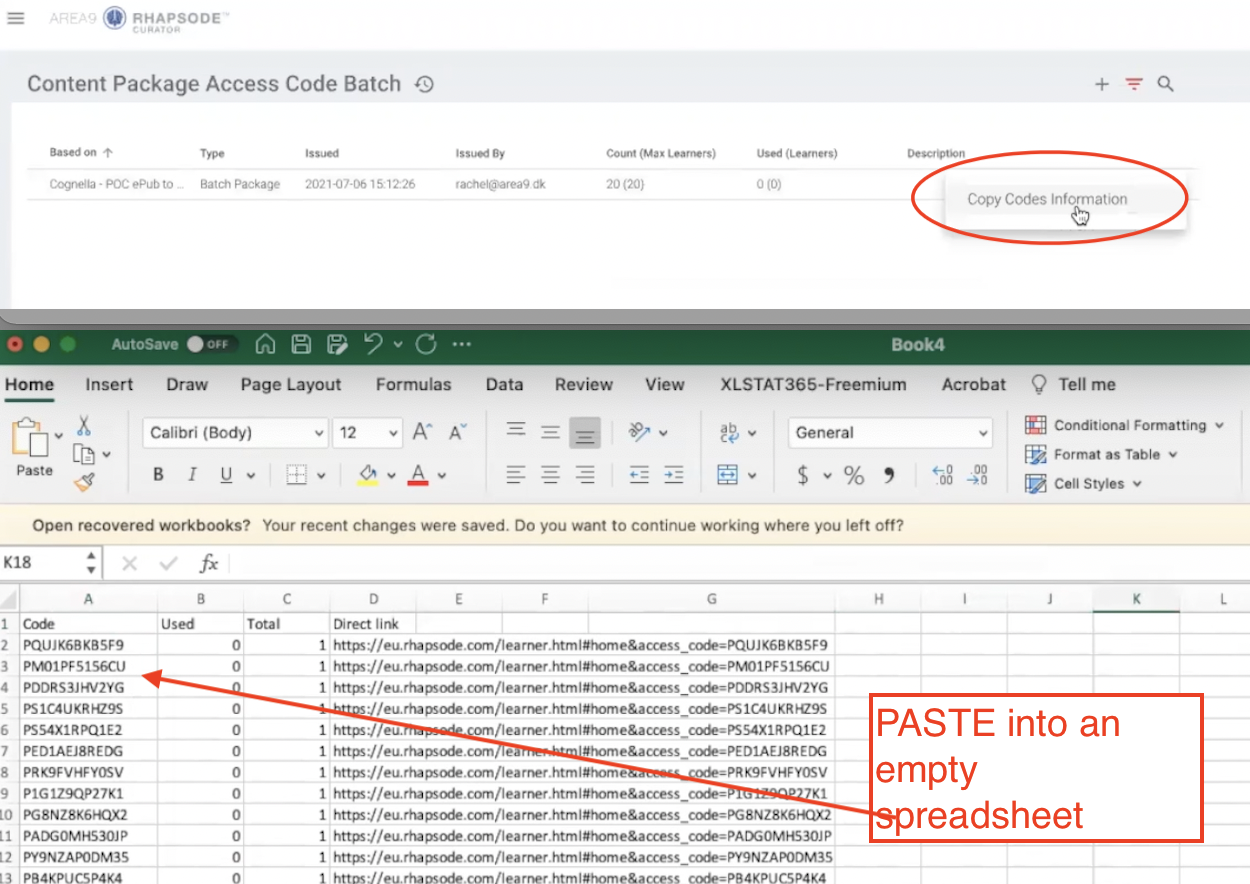The height and width of the screenshot is (884, 1250).
Task: Click the fx insert function button
Action: click(x=208, y=563)
